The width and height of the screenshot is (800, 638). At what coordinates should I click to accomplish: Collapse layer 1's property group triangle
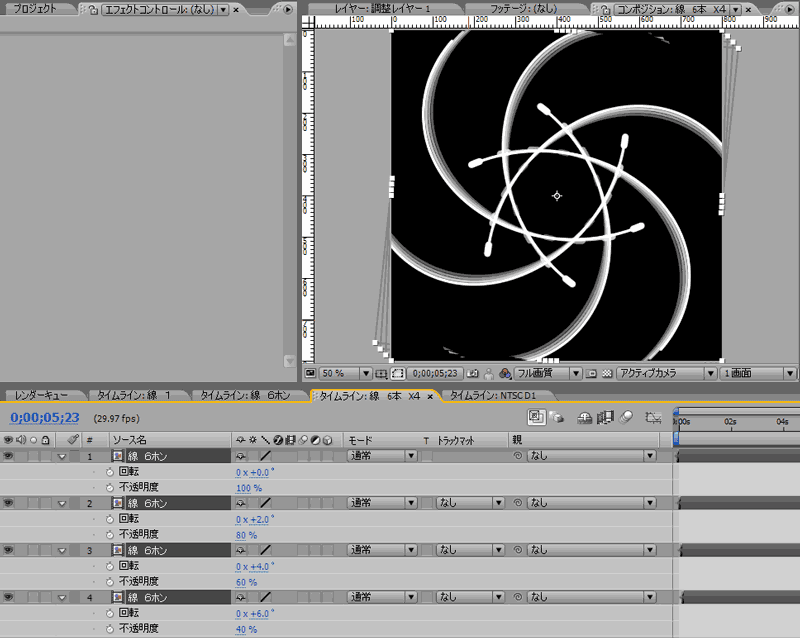[x=61, y=456]
